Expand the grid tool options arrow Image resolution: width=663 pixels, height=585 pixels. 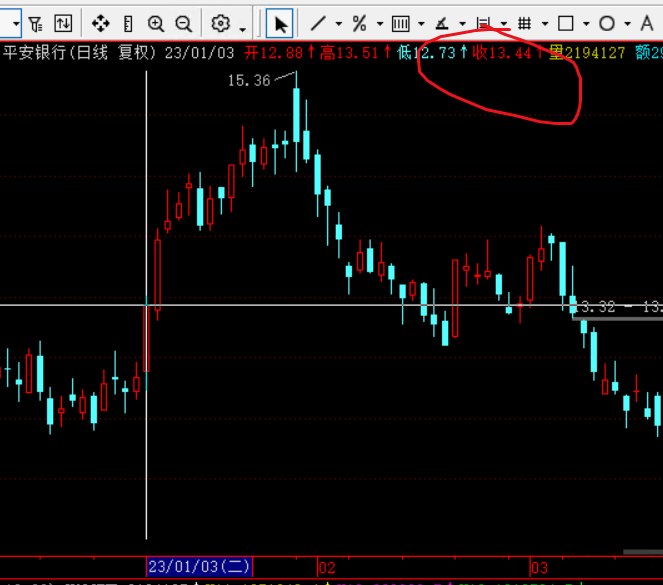coord(545,24)
